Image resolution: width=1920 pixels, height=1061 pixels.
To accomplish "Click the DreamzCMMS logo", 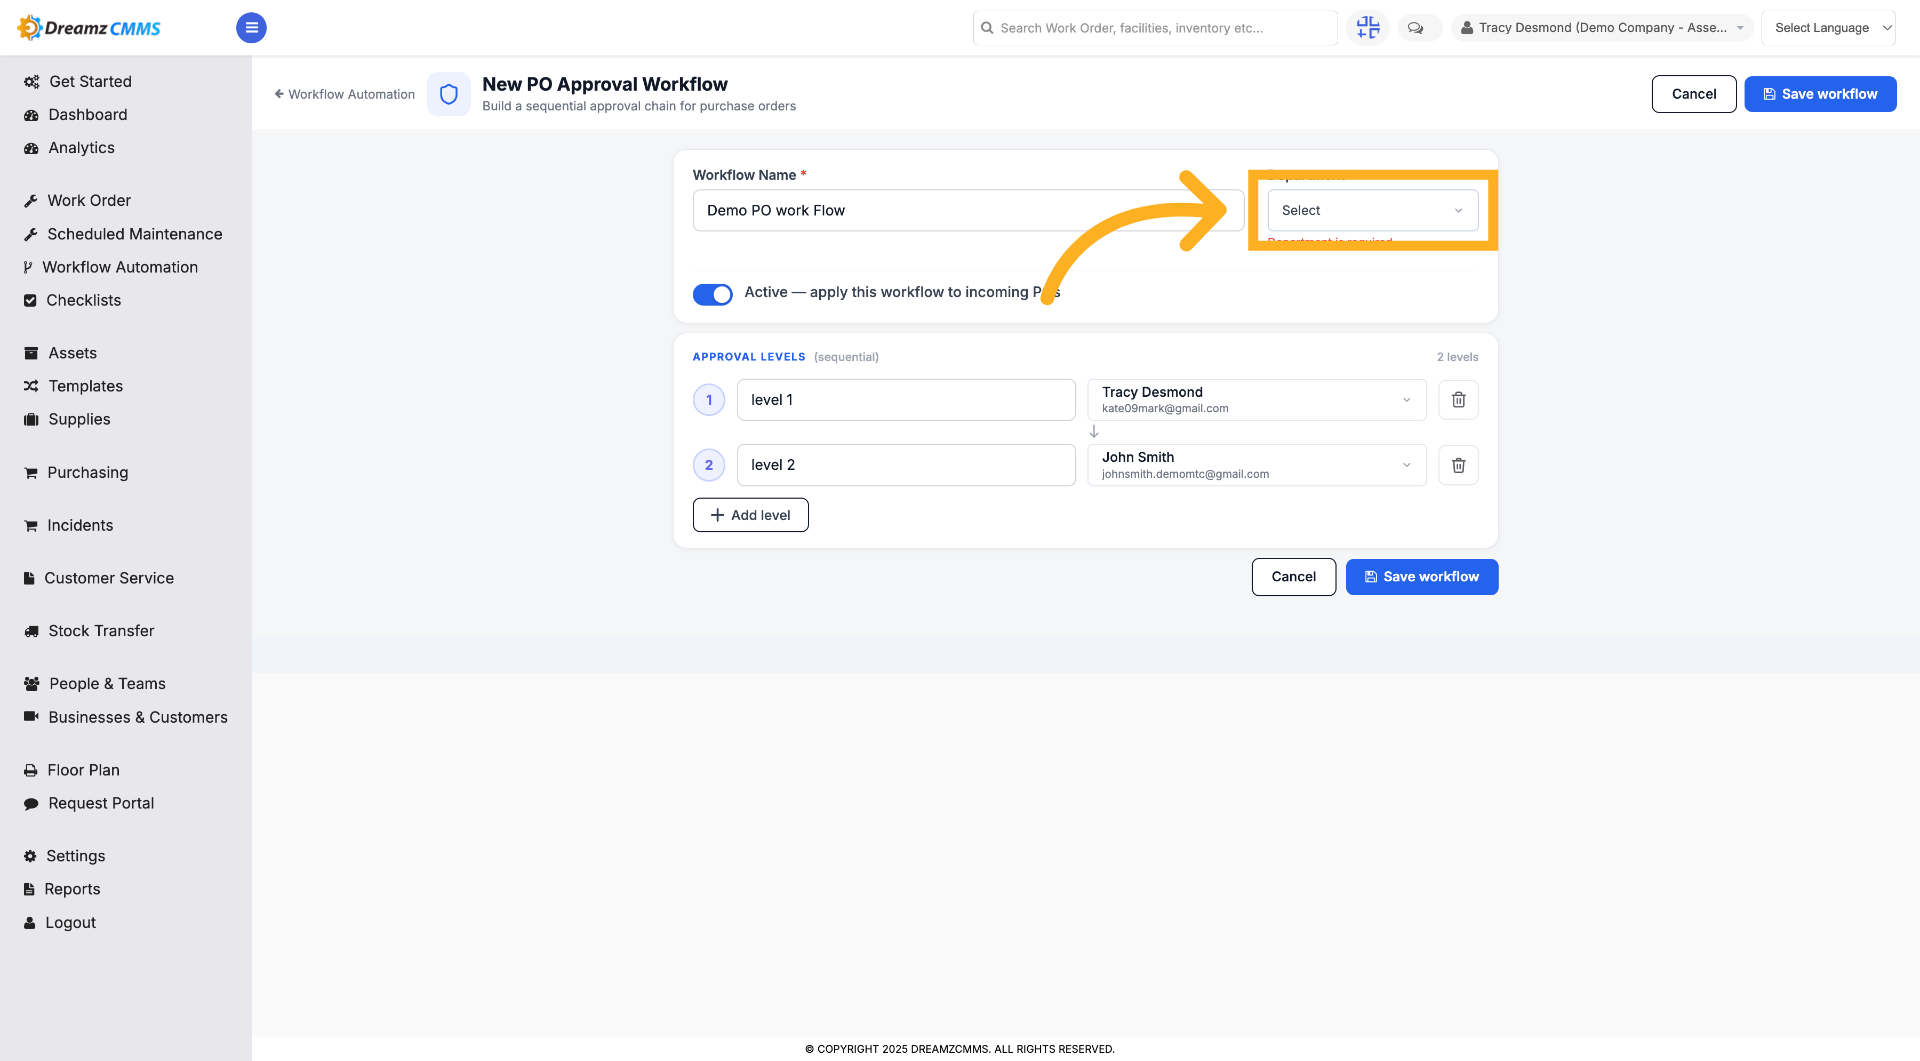I will click(x=89, y=28).
